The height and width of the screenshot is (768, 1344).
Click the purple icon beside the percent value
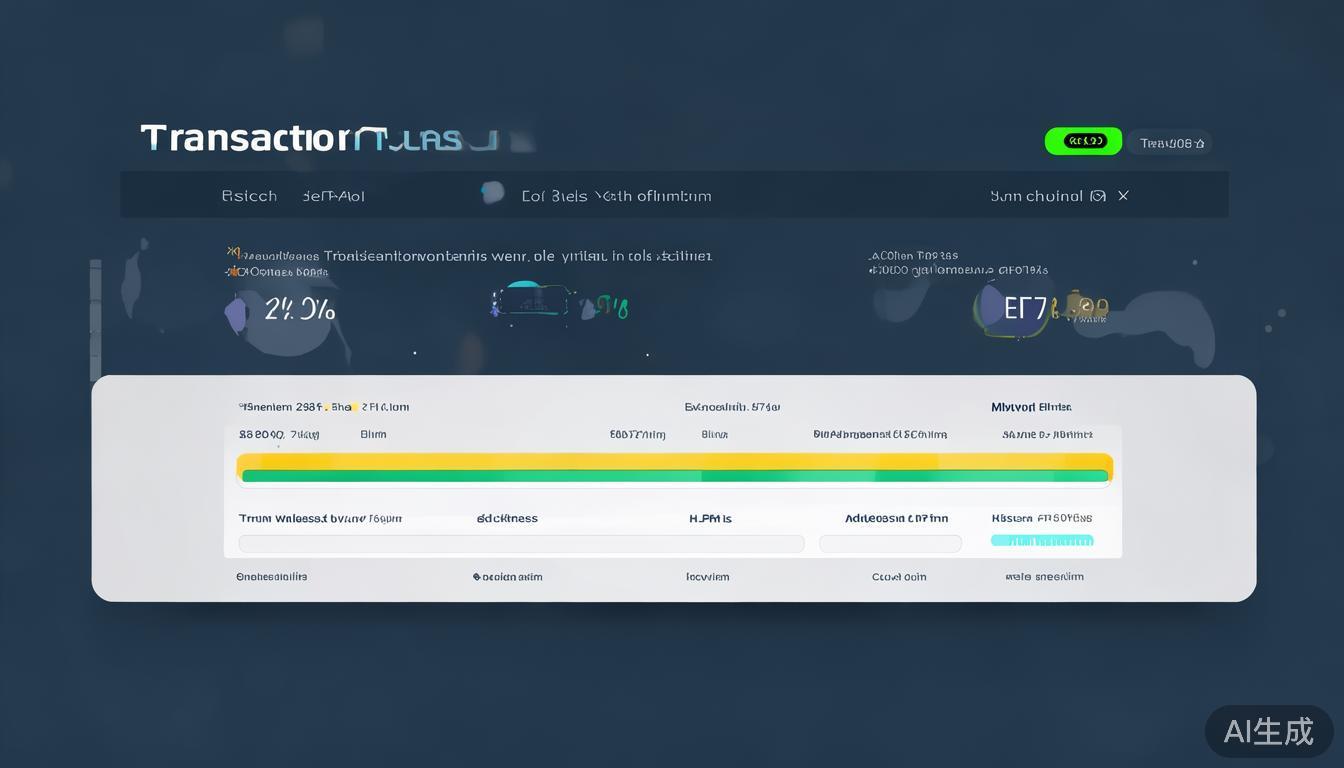237,313
